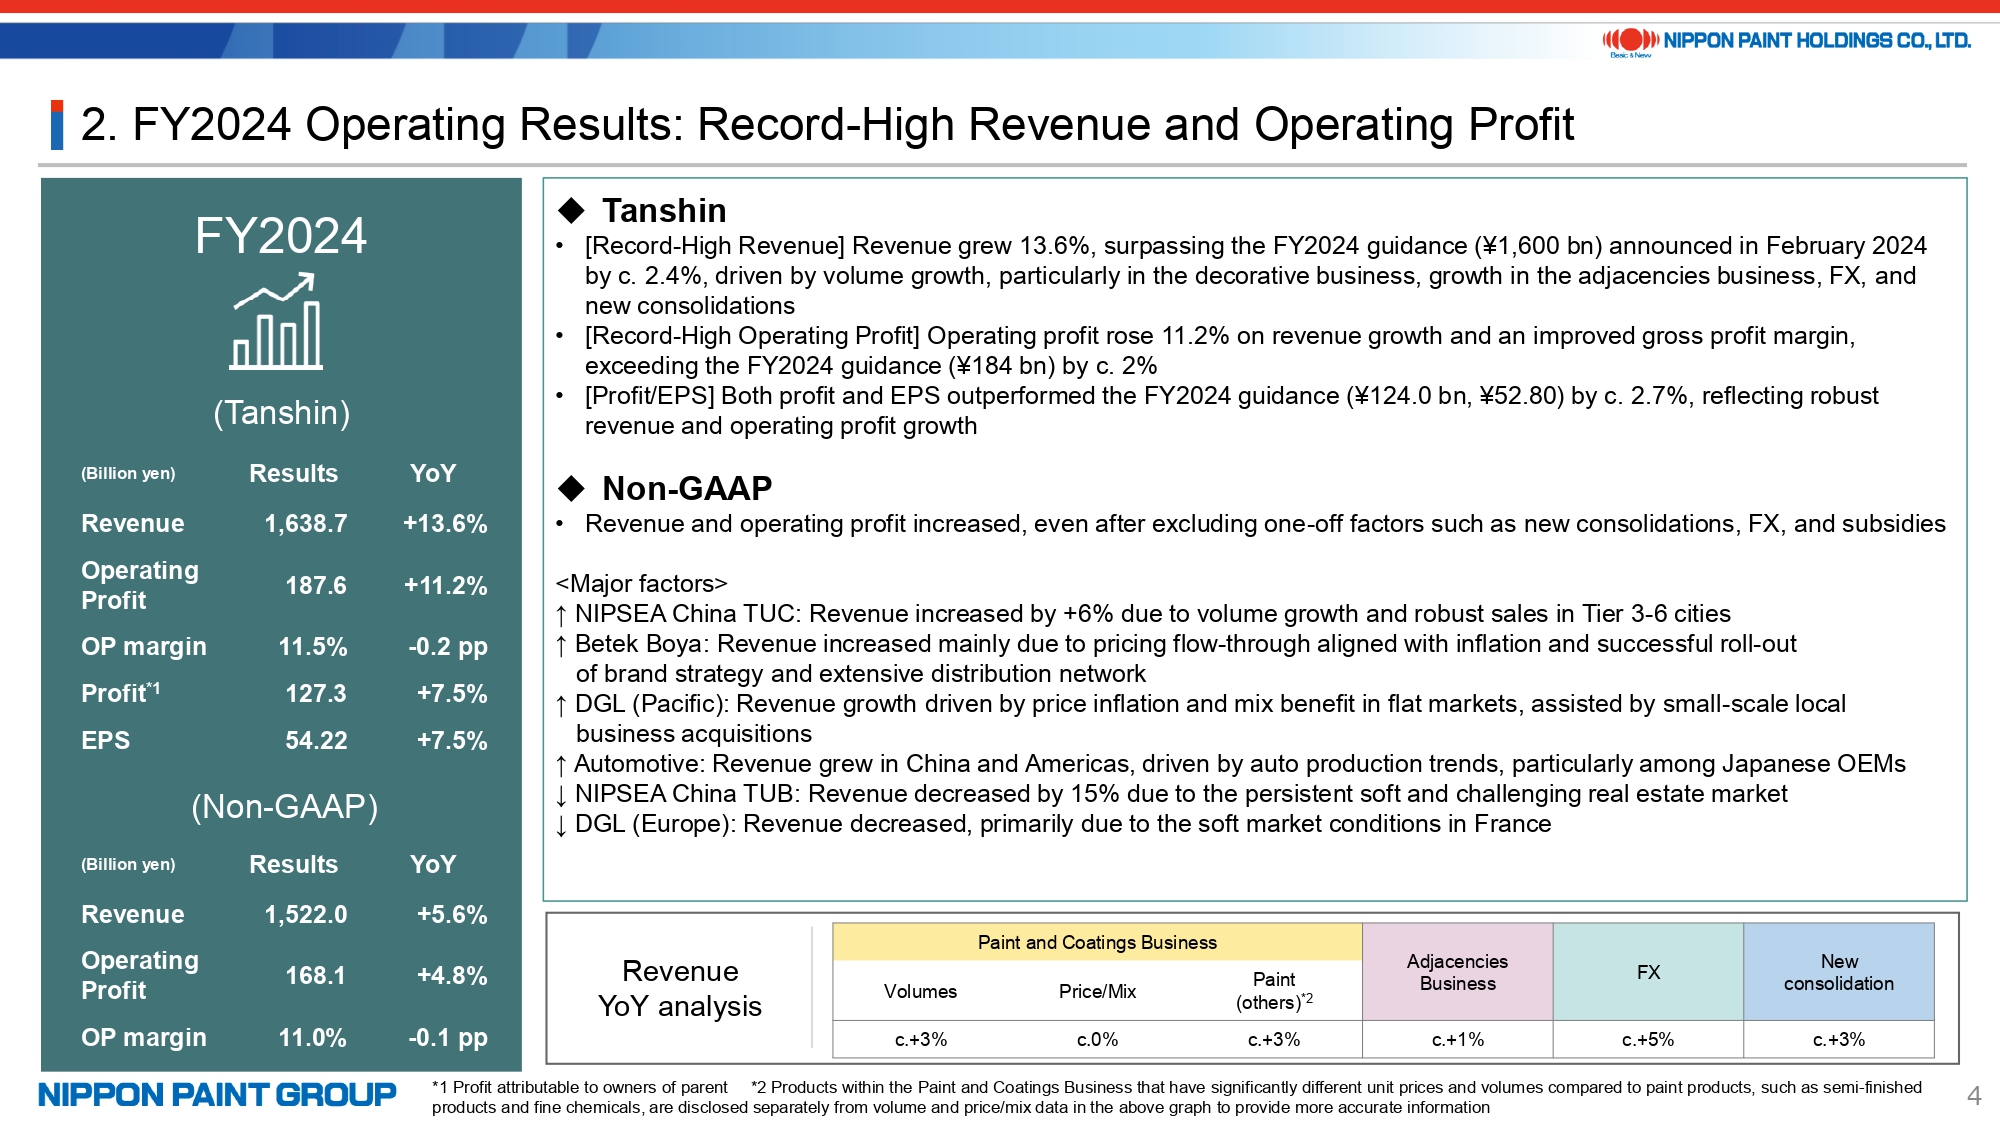Click the down arrow before NIPSEA China TUB
Viewport: 2000px width, 1125px height.
(561, 795)
